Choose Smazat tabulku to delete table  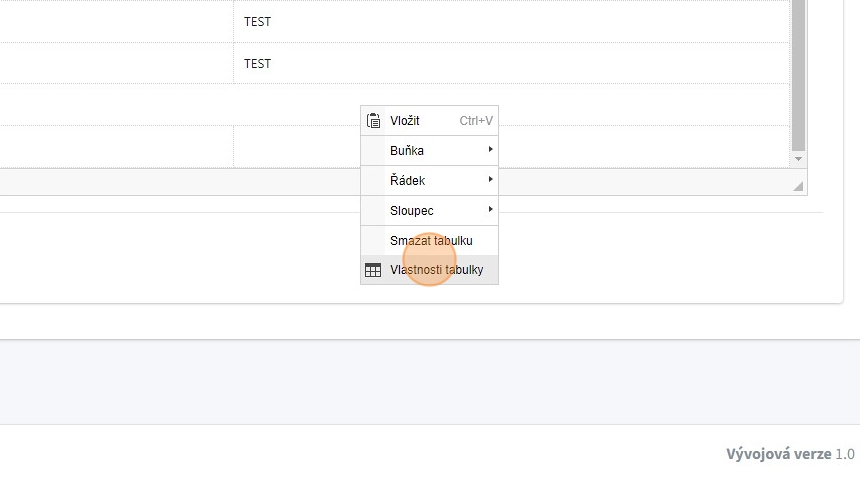431,241
